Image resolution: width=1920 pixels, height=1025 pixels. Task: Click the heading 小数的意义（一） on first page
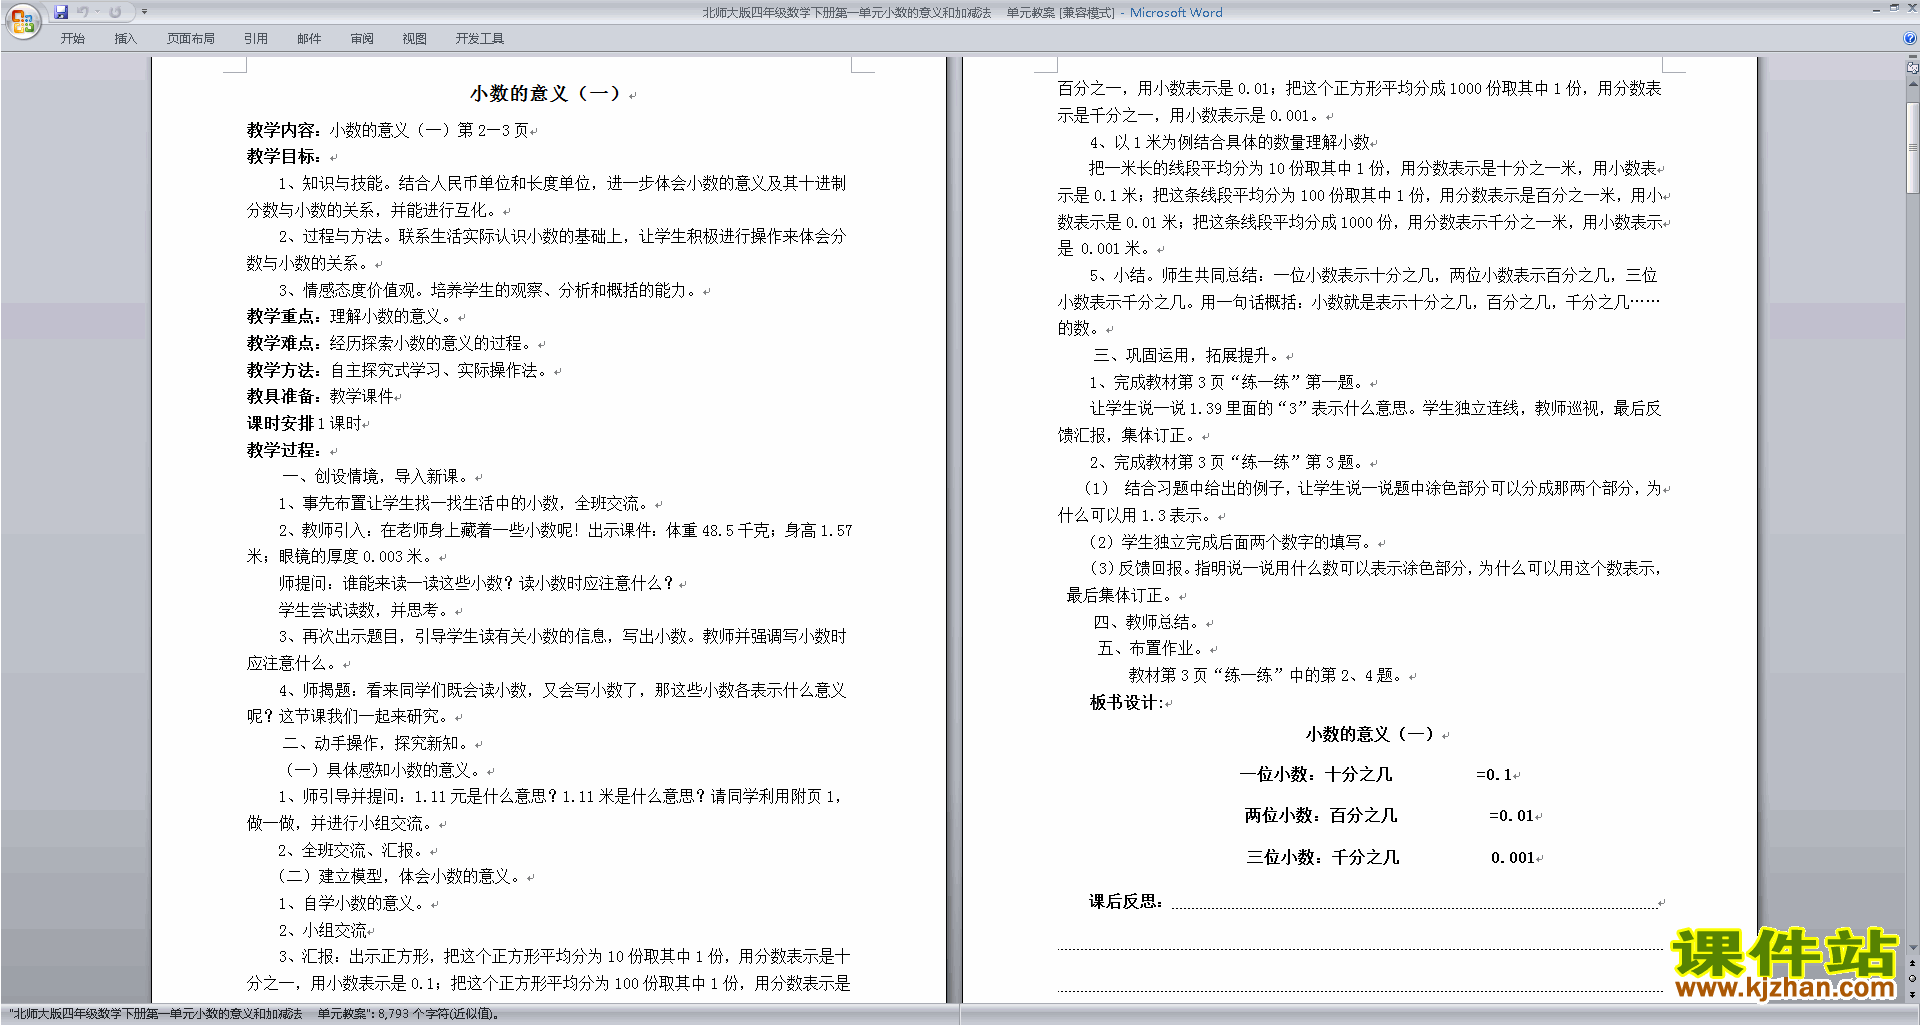(x=545, y=94)
